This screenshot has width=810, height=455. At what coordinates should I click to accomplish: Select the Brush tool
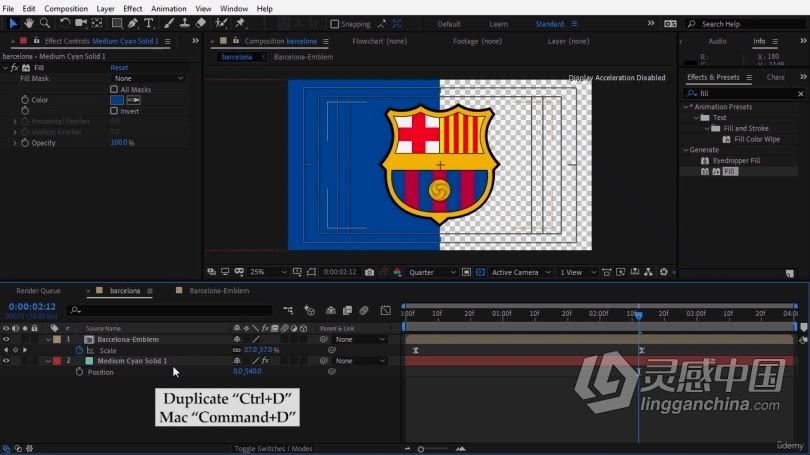[169, 23]
